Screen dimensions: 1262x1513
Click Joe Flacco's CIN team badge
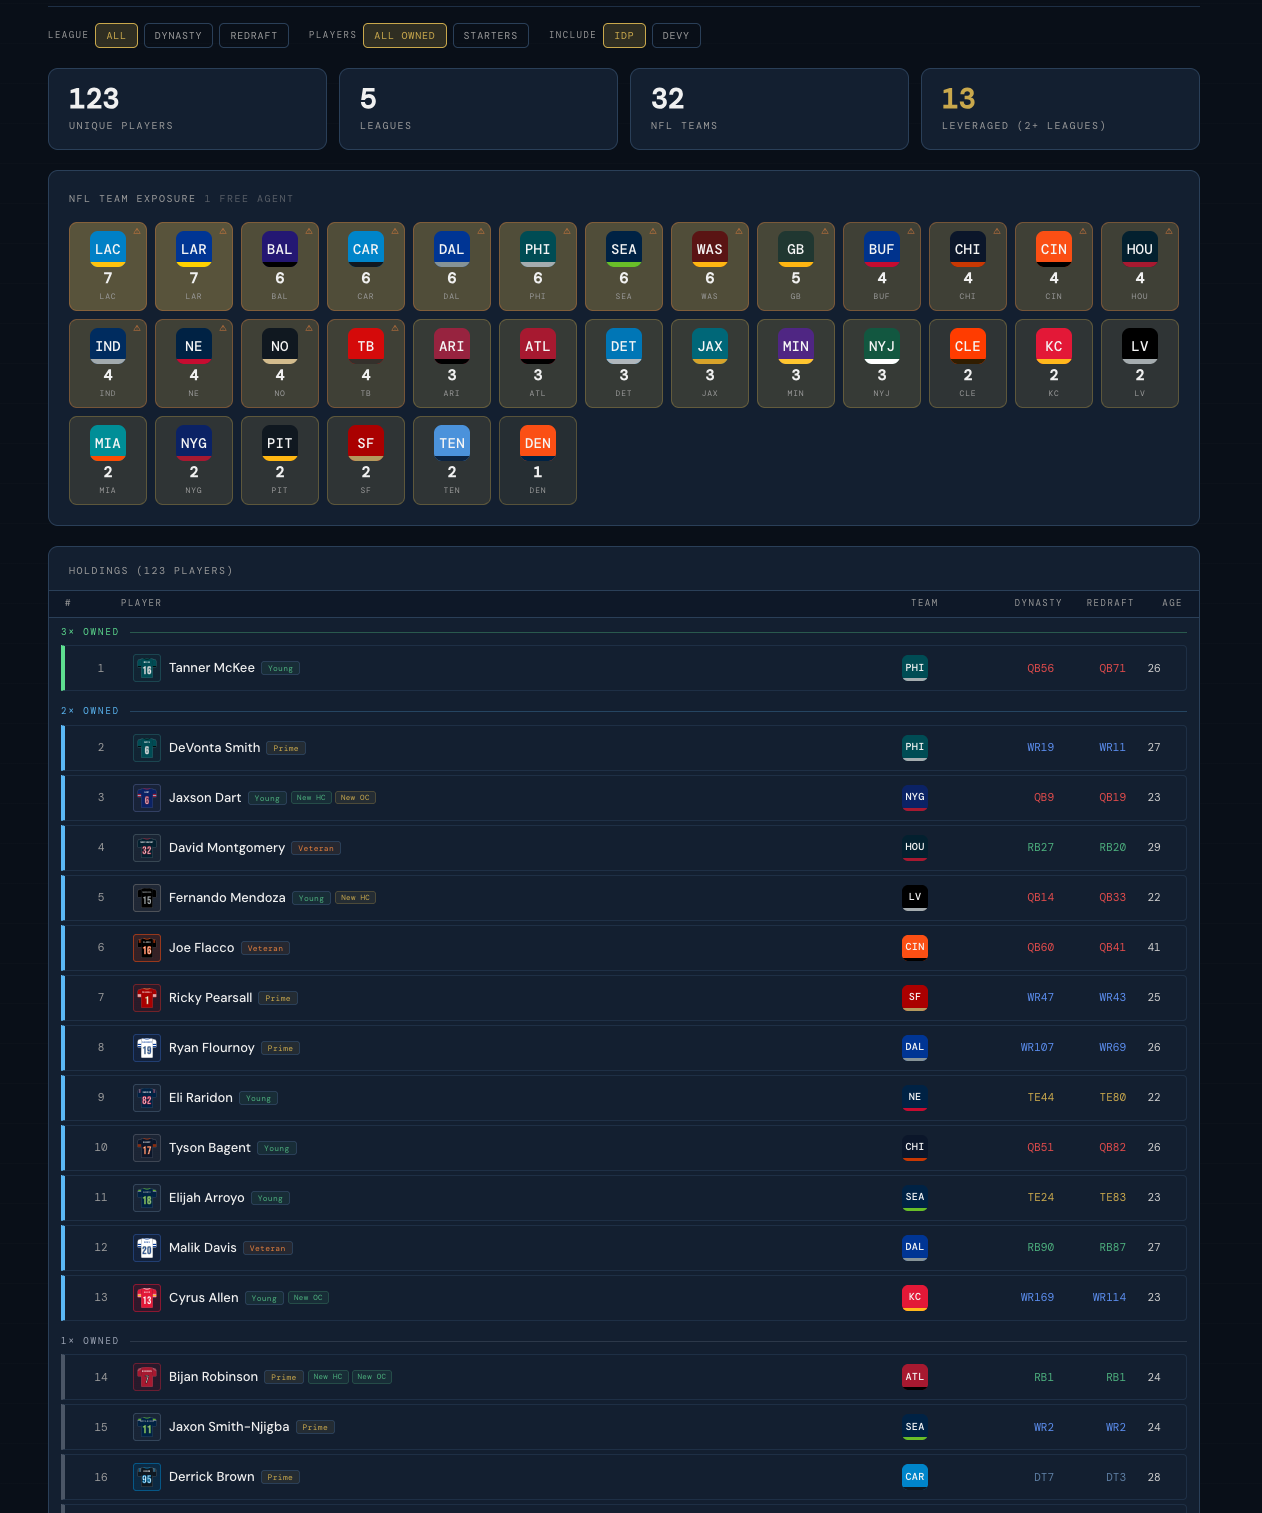(x=915, y=948)
